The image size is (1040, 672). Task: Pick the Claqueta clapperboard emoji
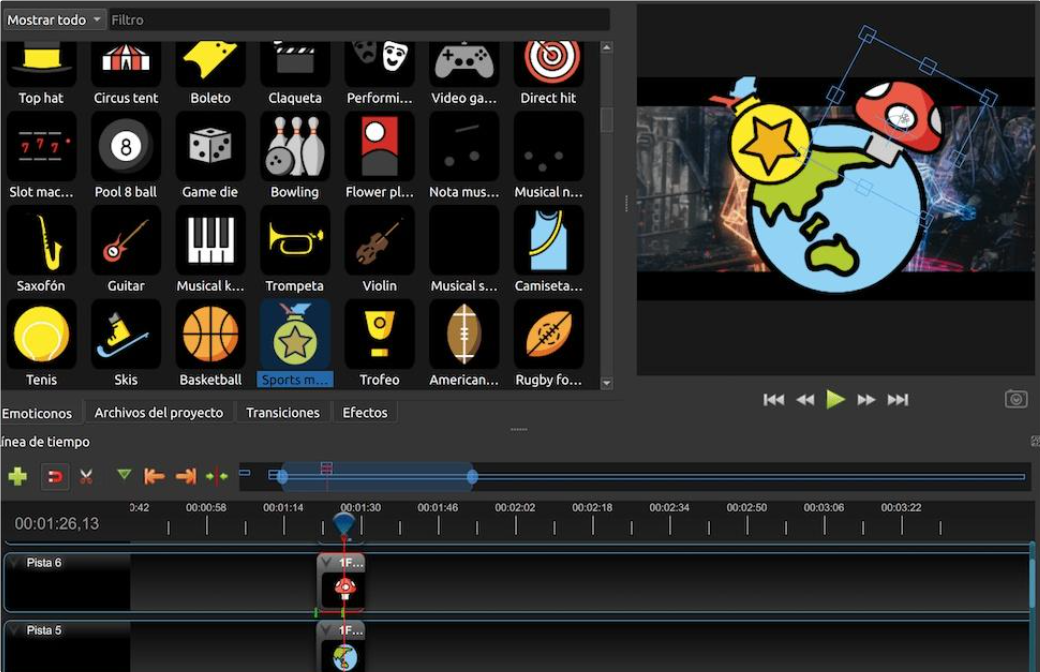point(294,73)
